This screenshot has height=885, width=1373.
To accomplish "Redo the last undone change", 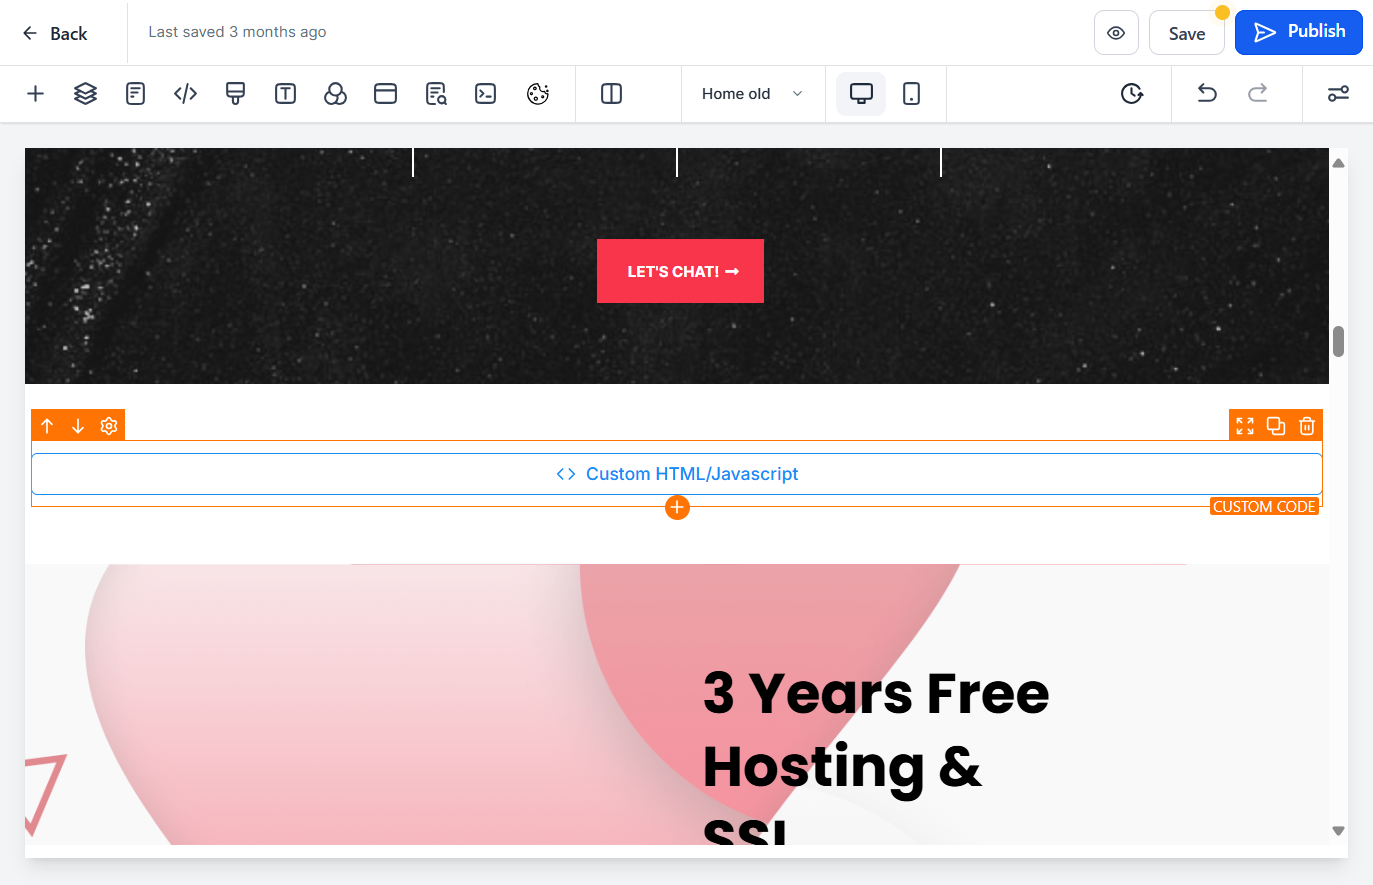I will [1257, 94].
